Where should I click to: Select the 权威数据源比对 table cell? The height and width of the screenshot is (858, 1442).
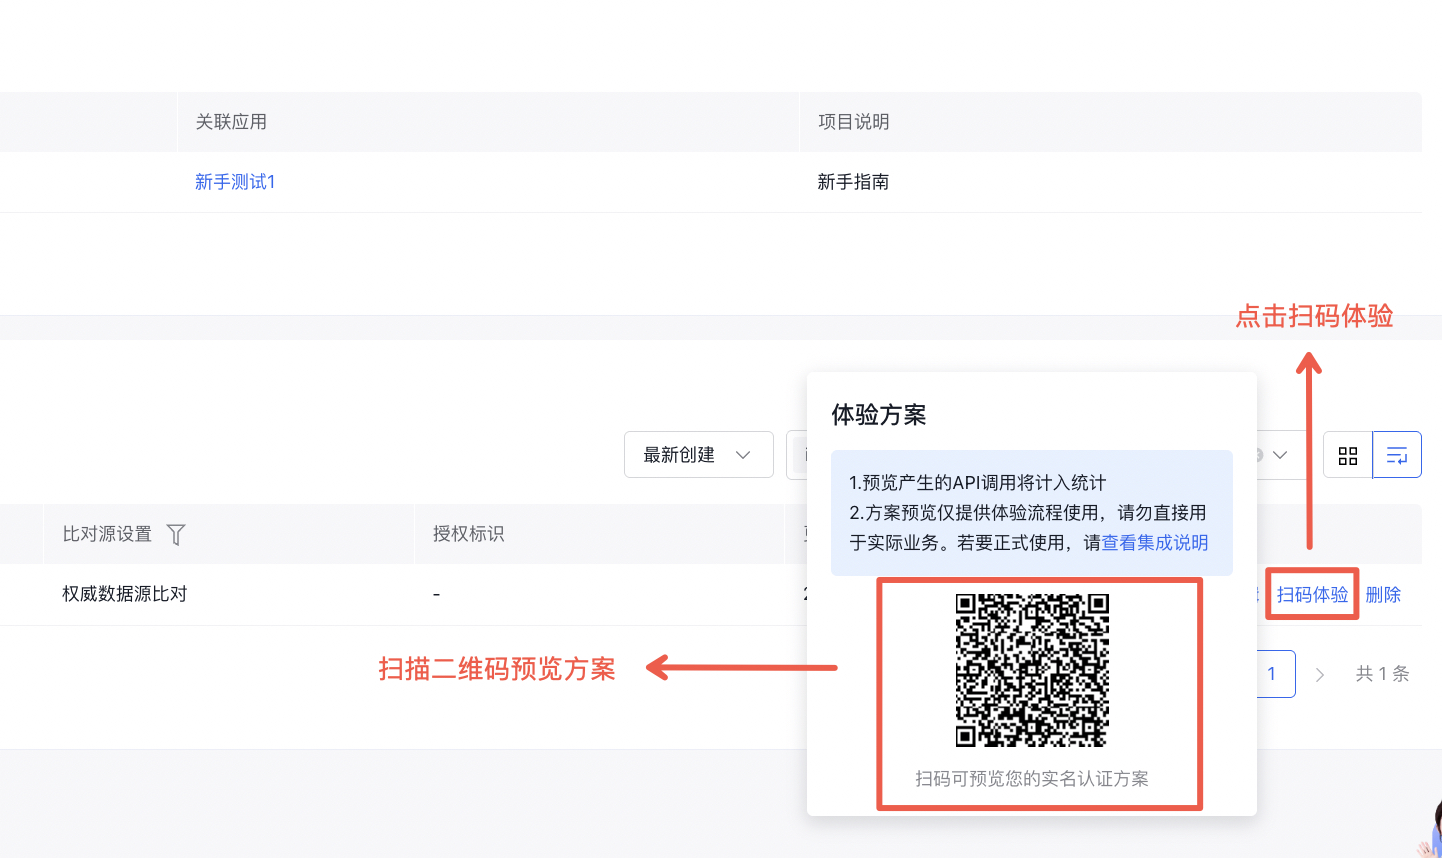point(125,594)
